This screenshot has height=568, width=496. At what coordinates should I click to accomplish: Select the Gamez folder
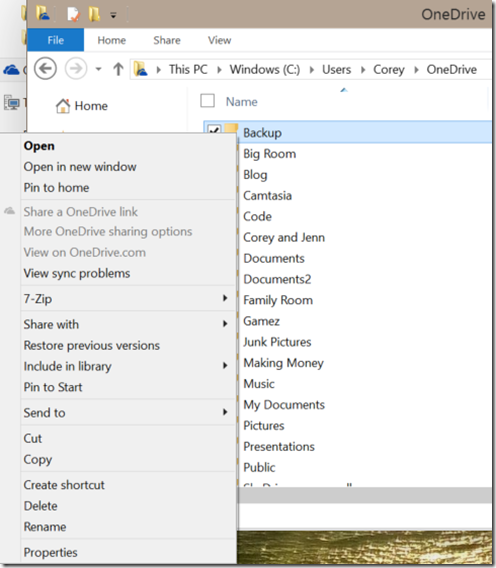[x=261, y=321]
